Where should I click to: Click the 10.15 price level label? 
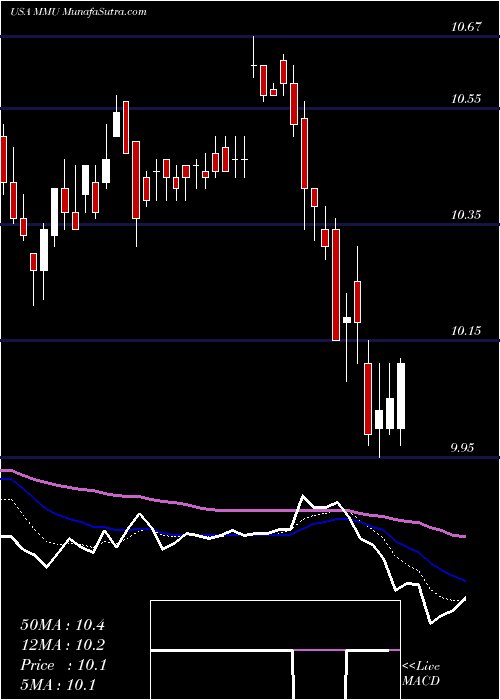click(466, 331)
